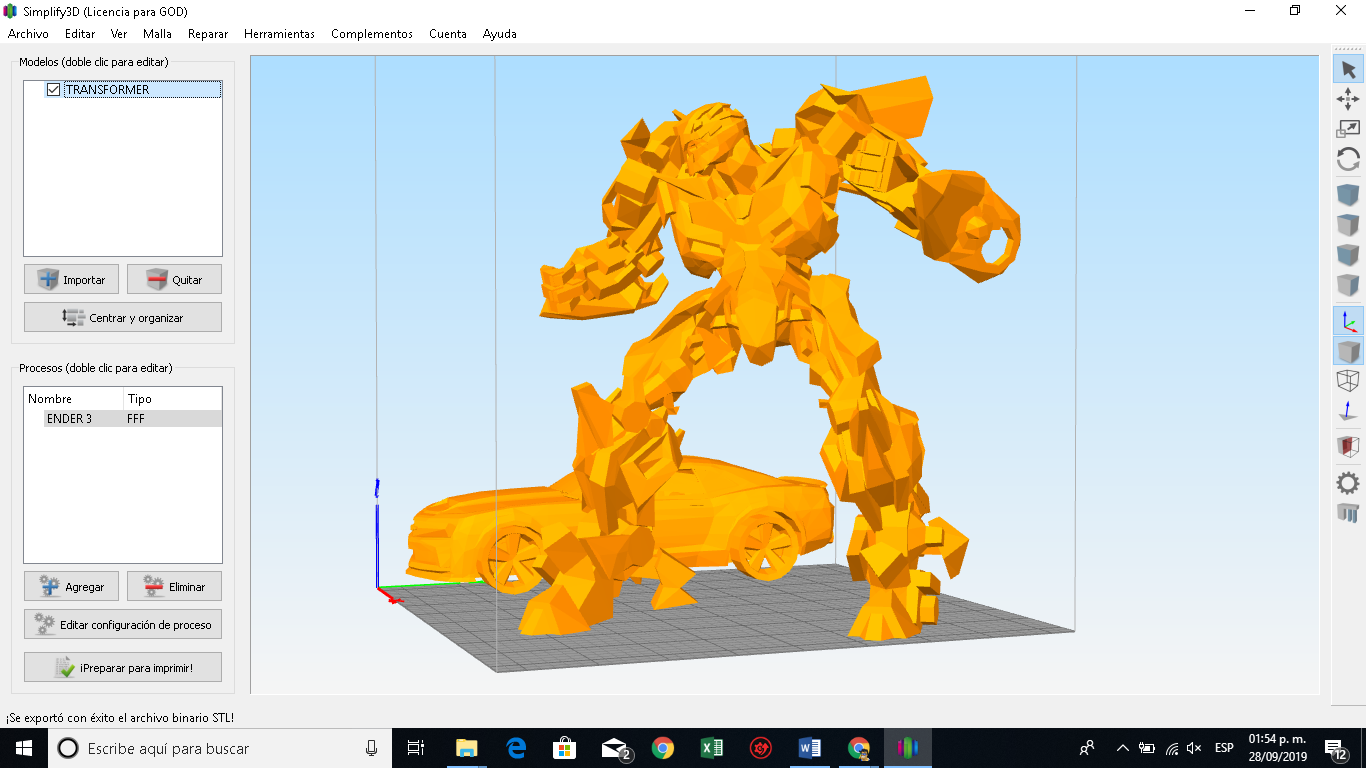1366x768 pixels.
Task: Open the Malla menu
Action: [x=157, y=33]
